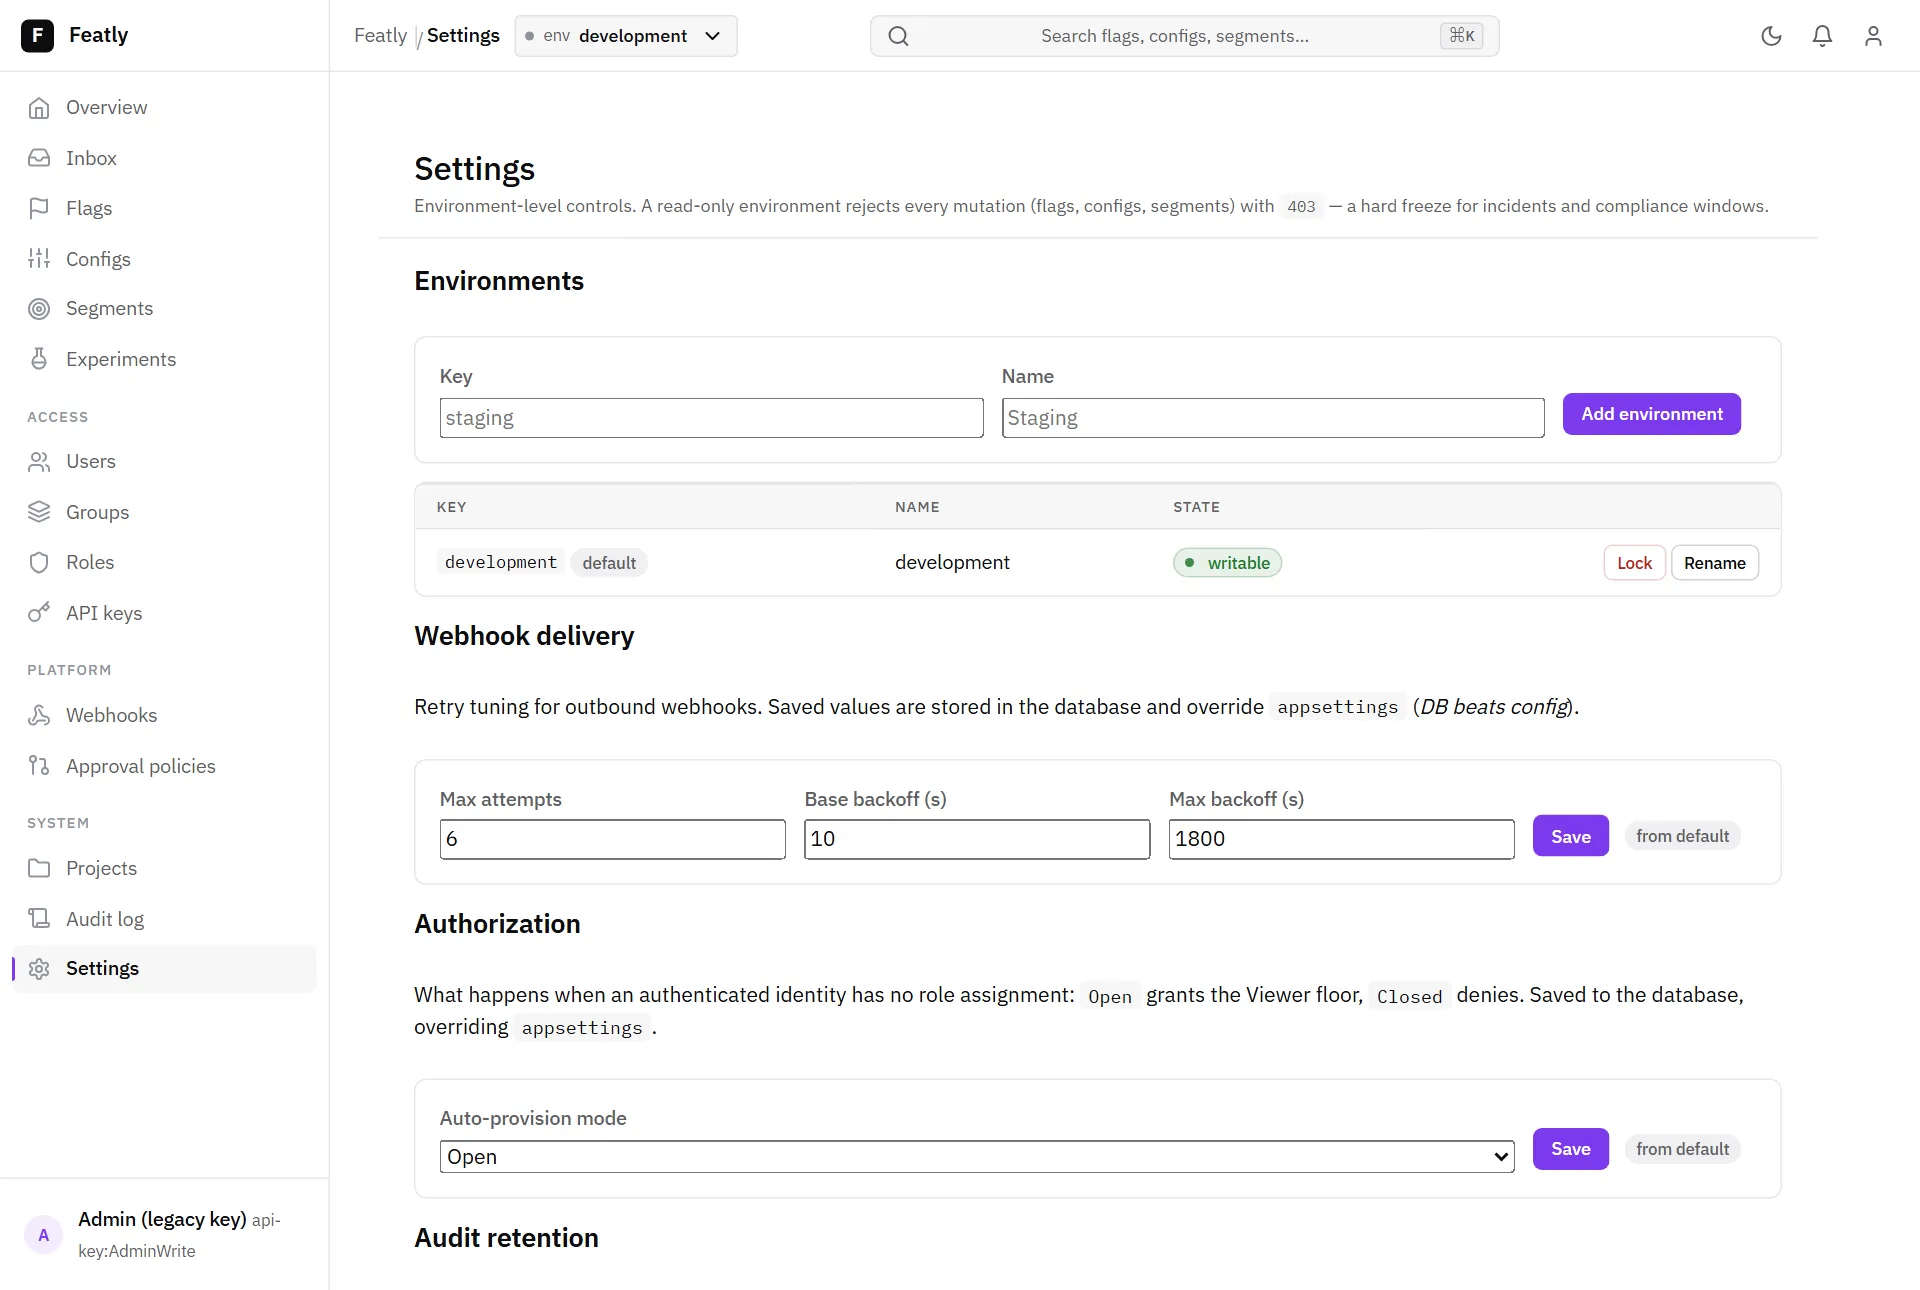Save webhook delivery settings

1570,836
